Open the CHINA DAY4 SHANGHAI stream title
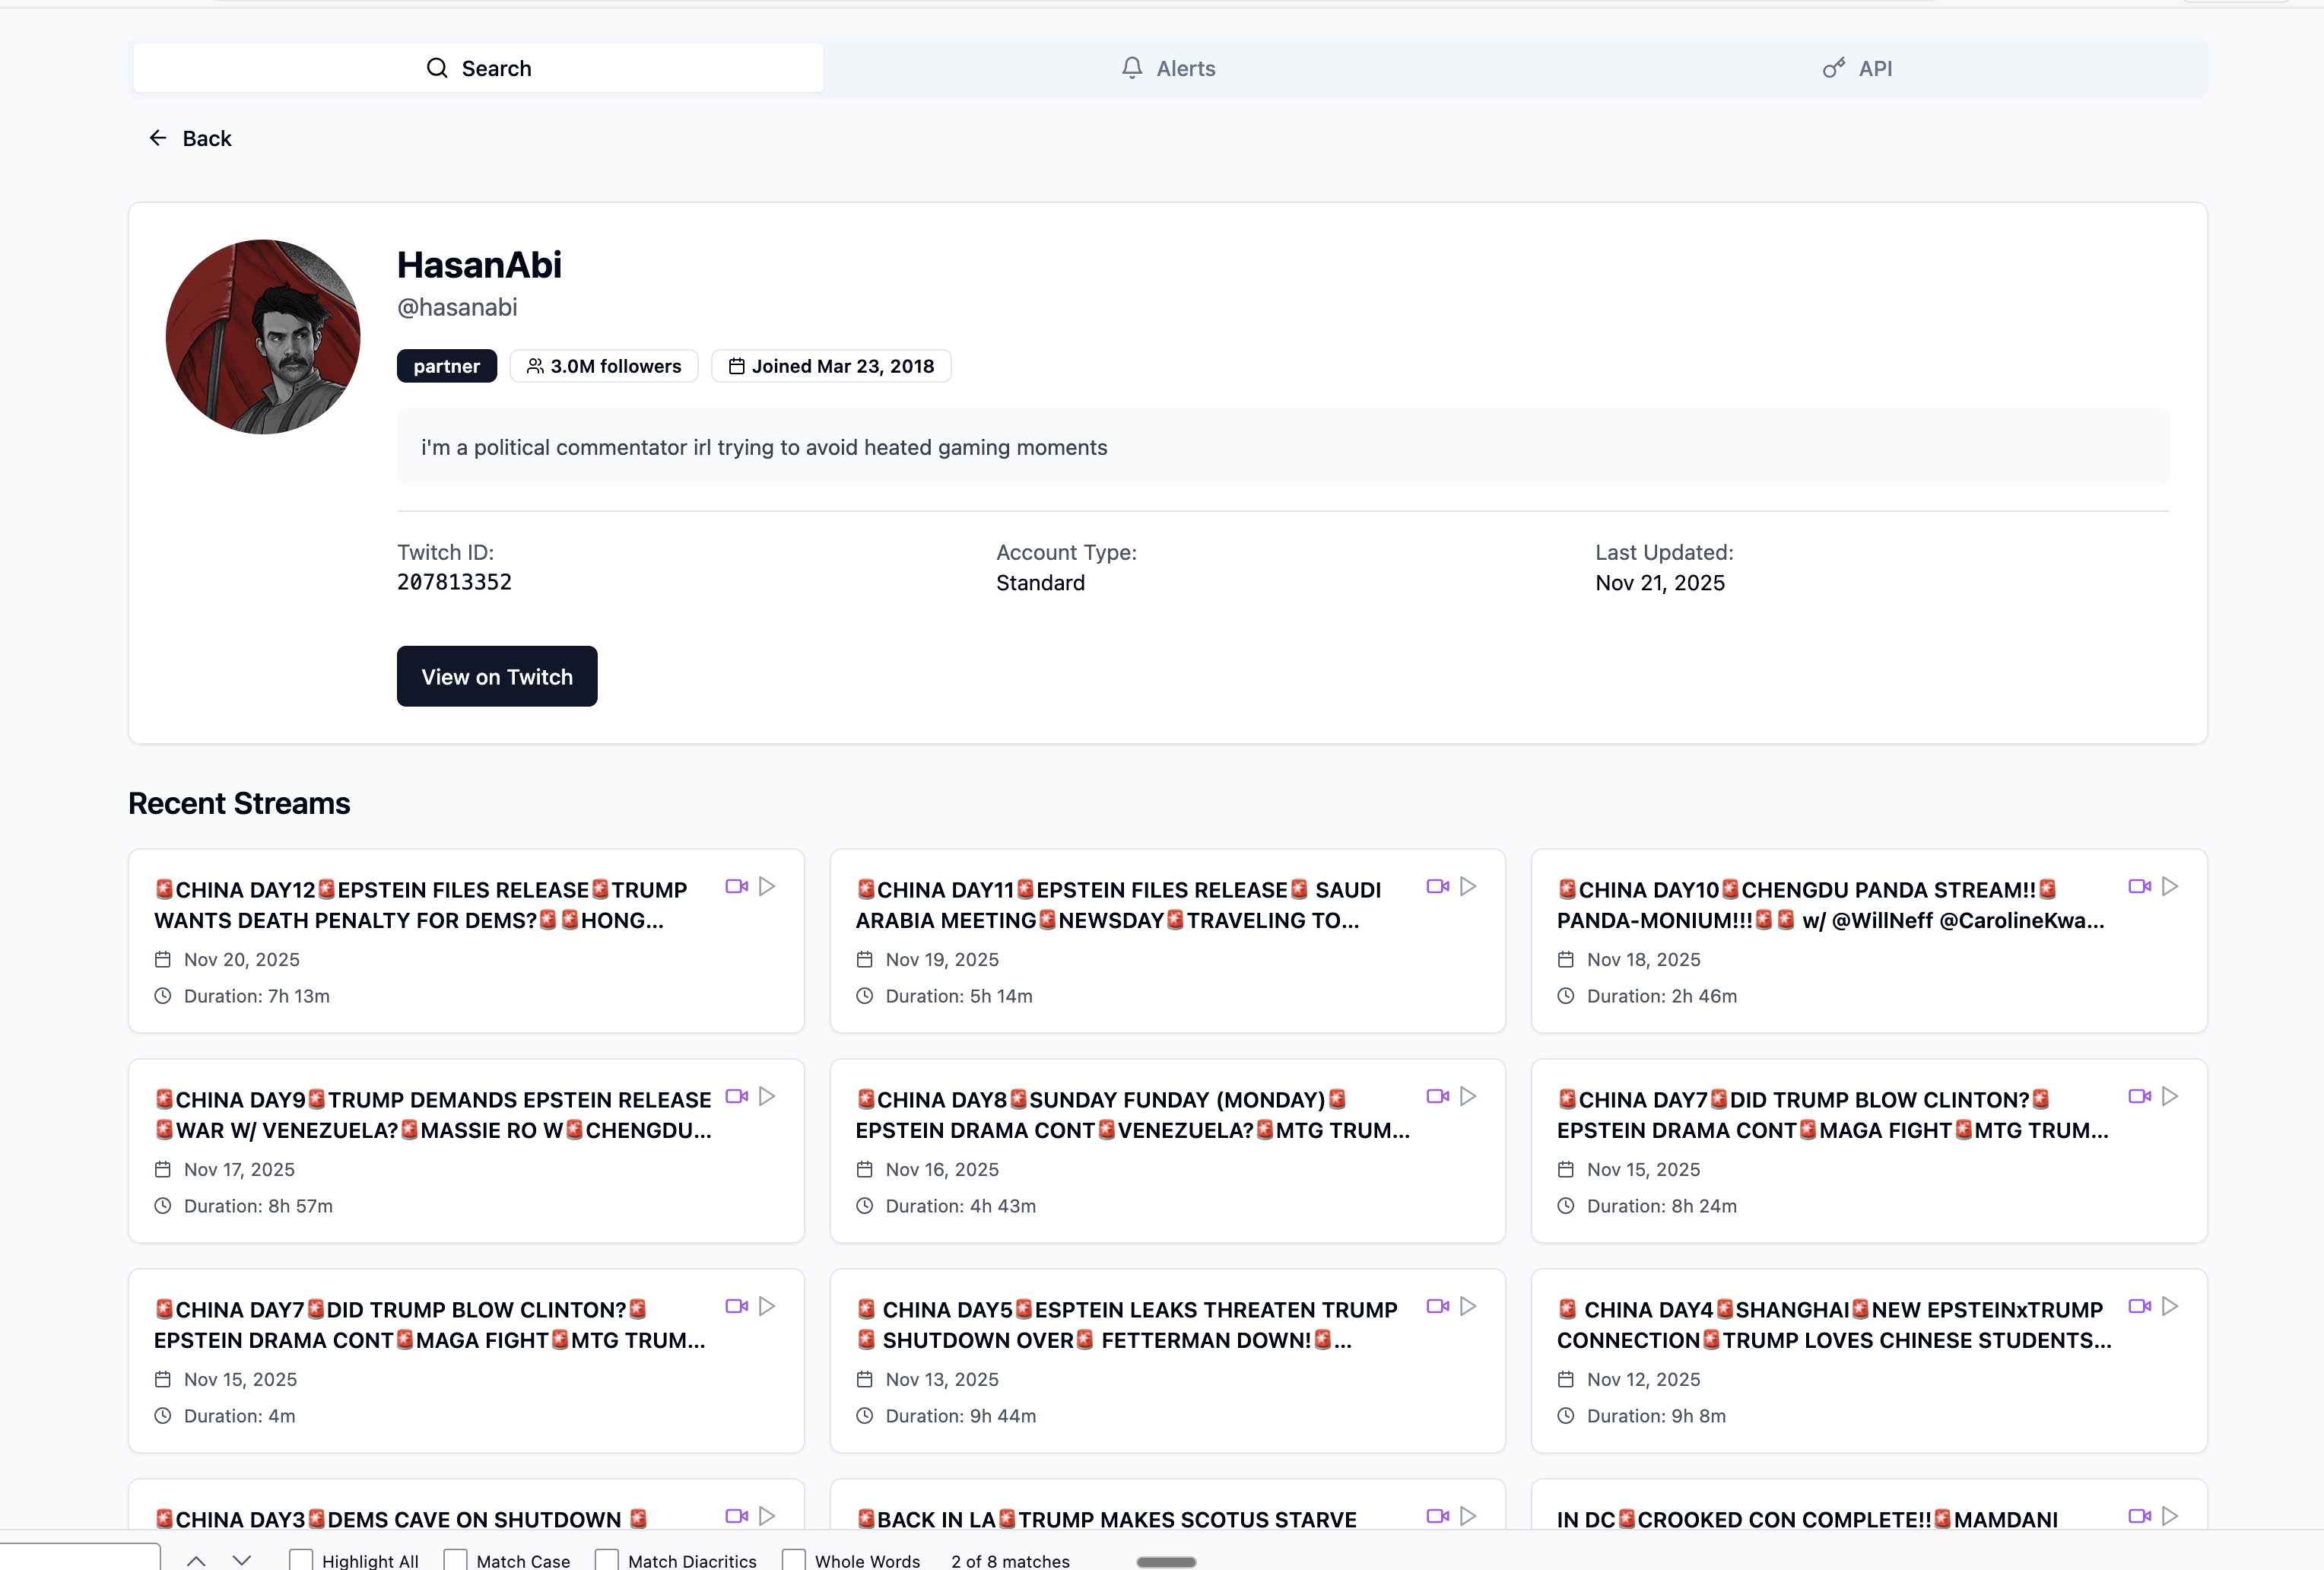Screen dimensions: 2324x1570 coord(1834,1325)
